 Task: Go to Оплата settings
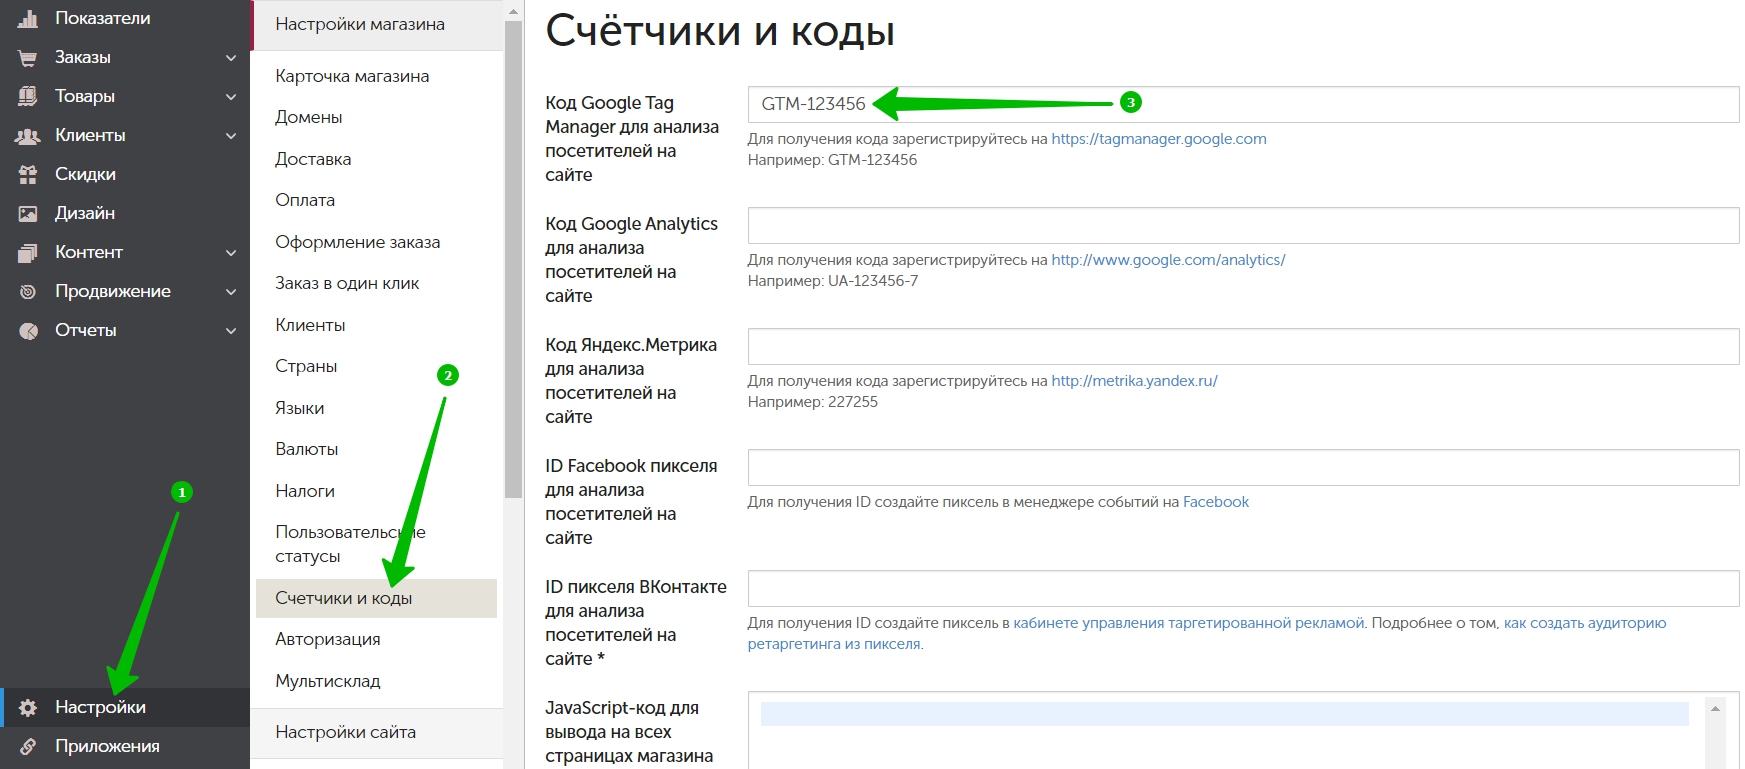point(305,200)
